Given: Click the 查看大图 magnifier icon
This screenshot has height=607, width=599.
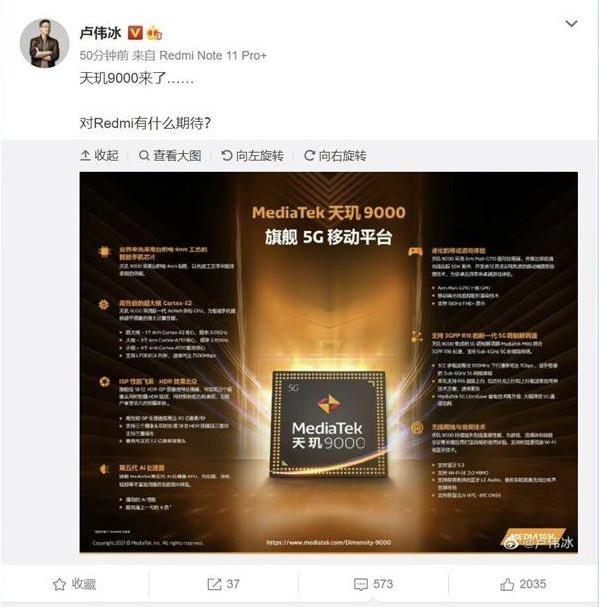Looking at the screenshot, I should (x=144, y=156).
